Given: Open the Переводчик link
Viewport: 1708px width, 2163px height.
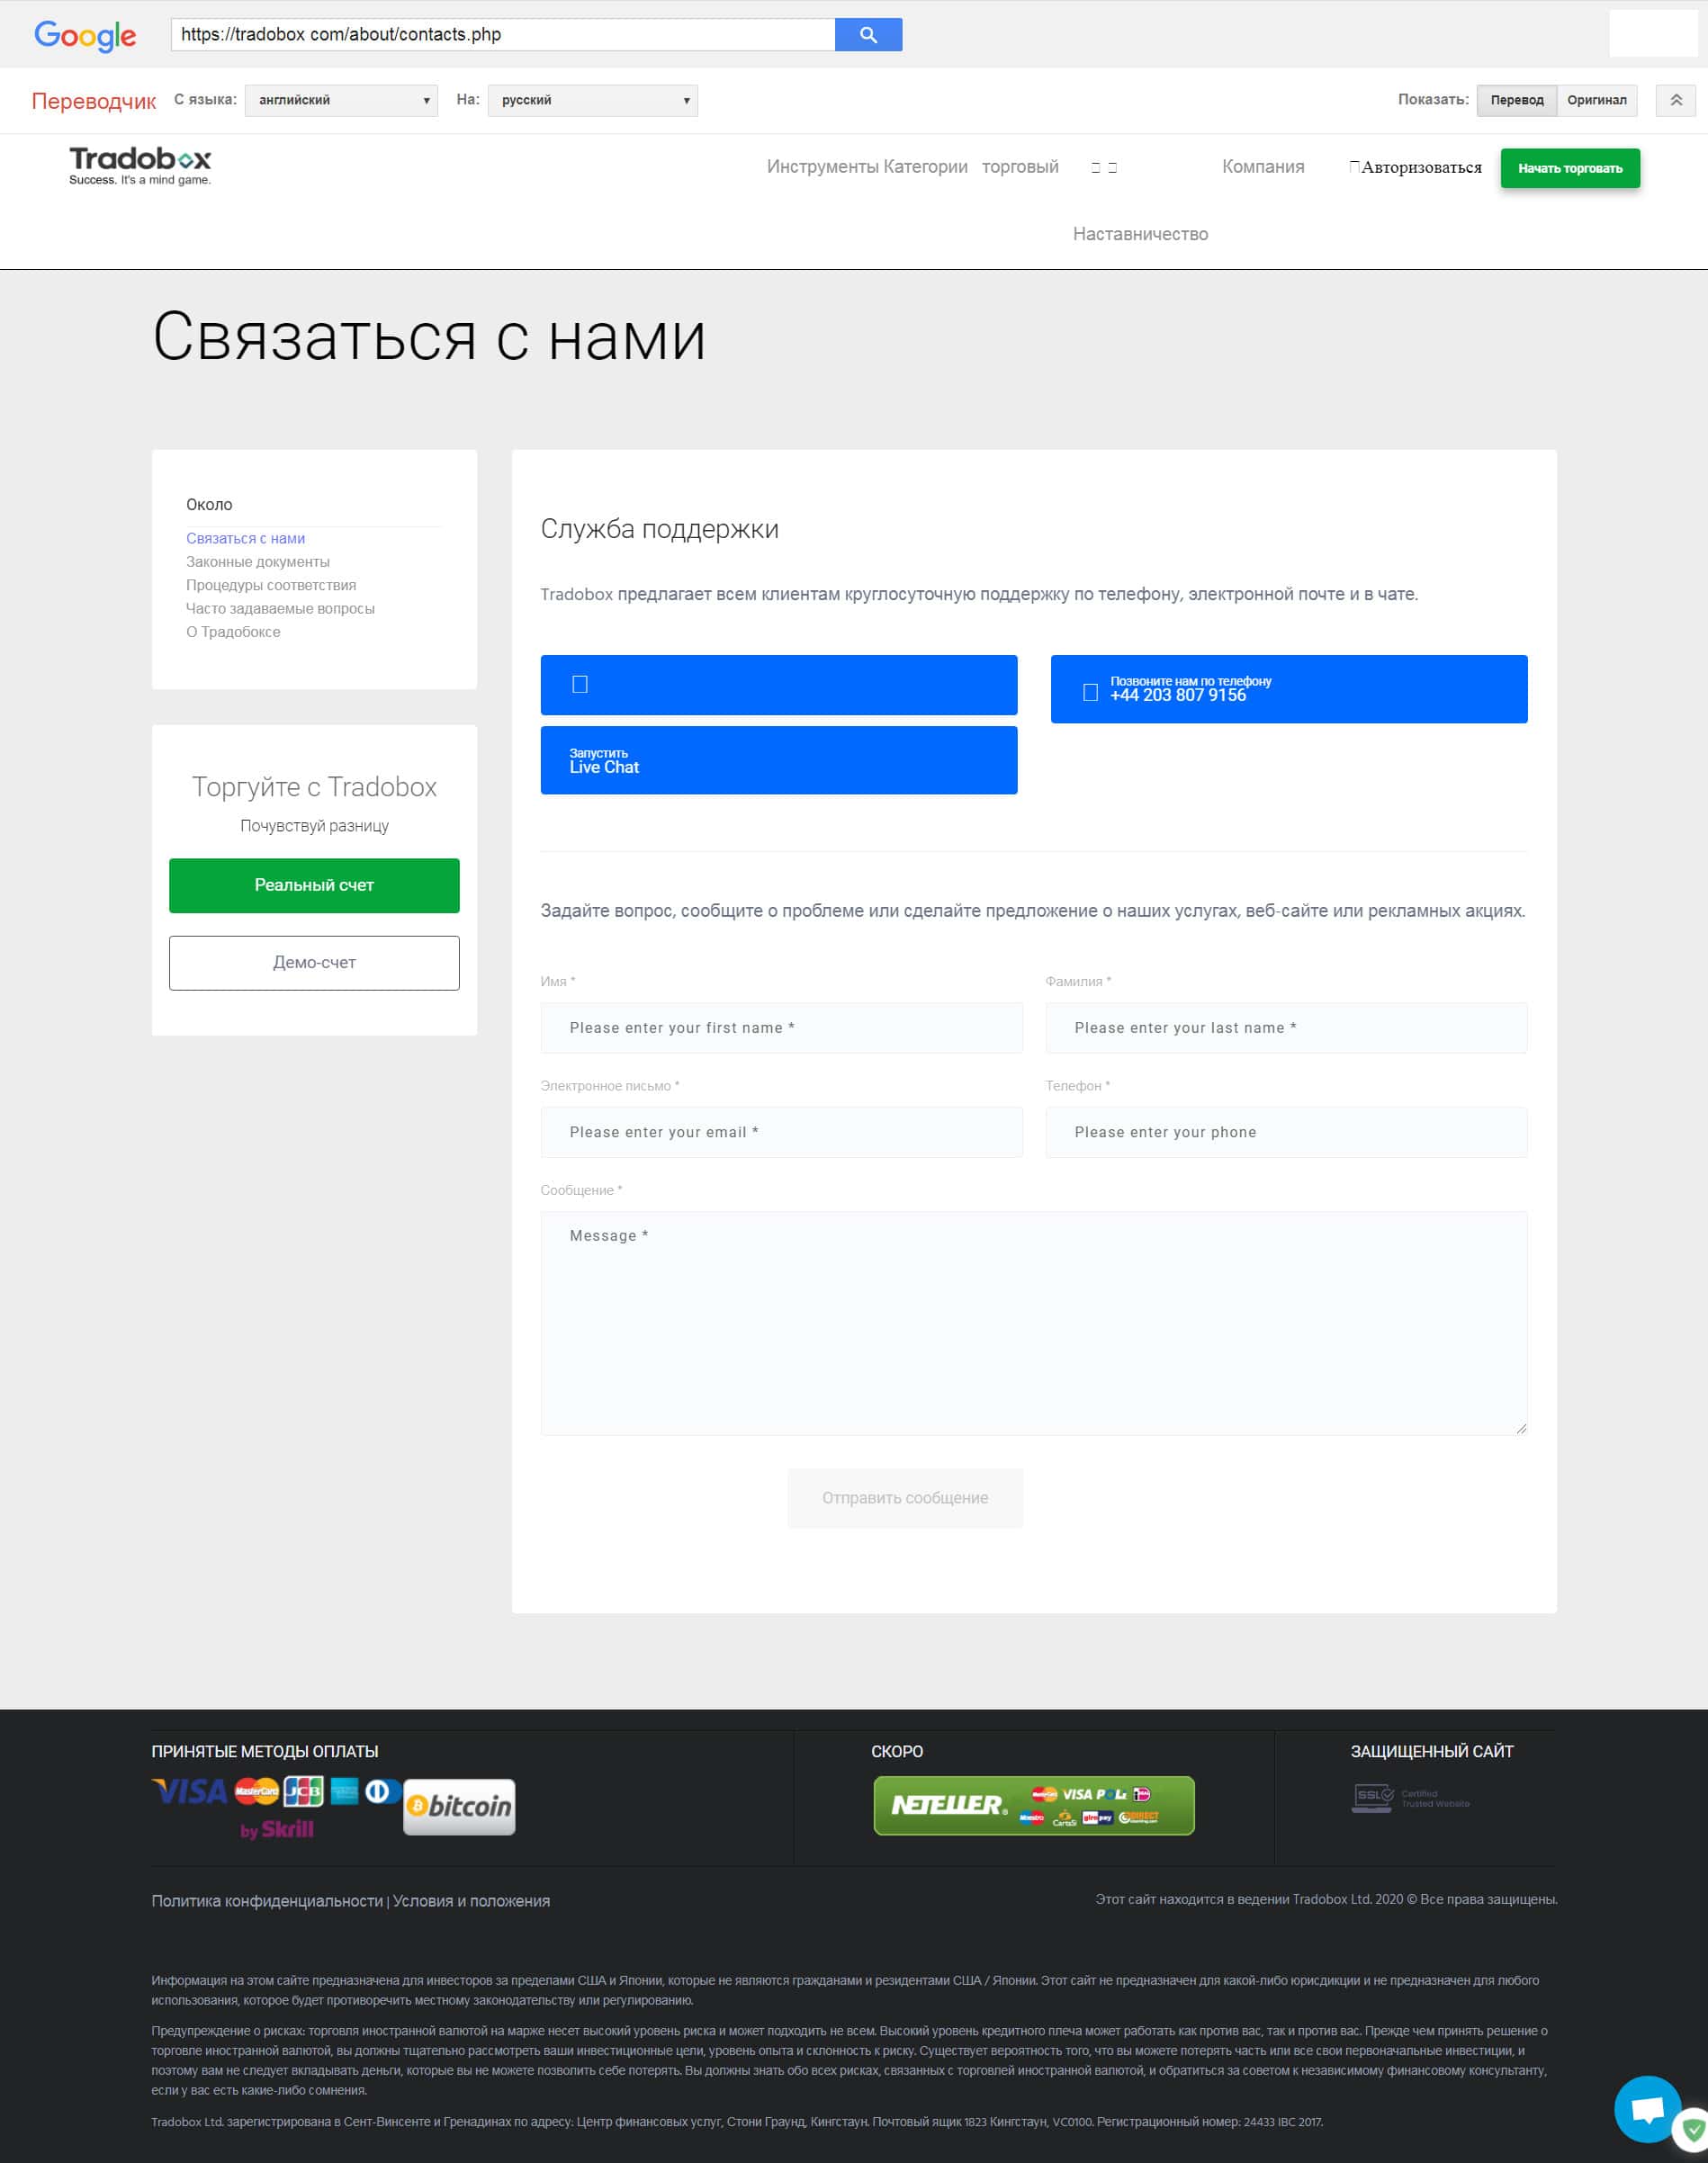Looking at the screenshot, I should (x=94, y=101).
